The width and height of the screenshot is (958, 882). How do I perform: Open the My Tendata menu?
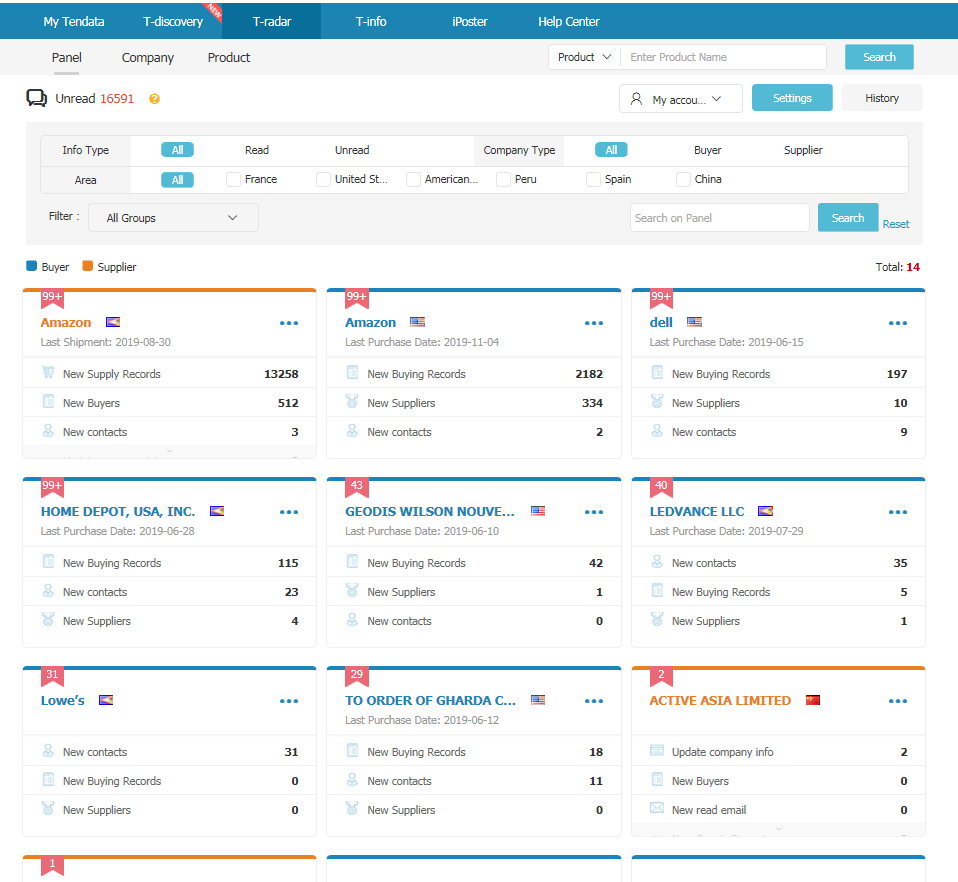74,21
